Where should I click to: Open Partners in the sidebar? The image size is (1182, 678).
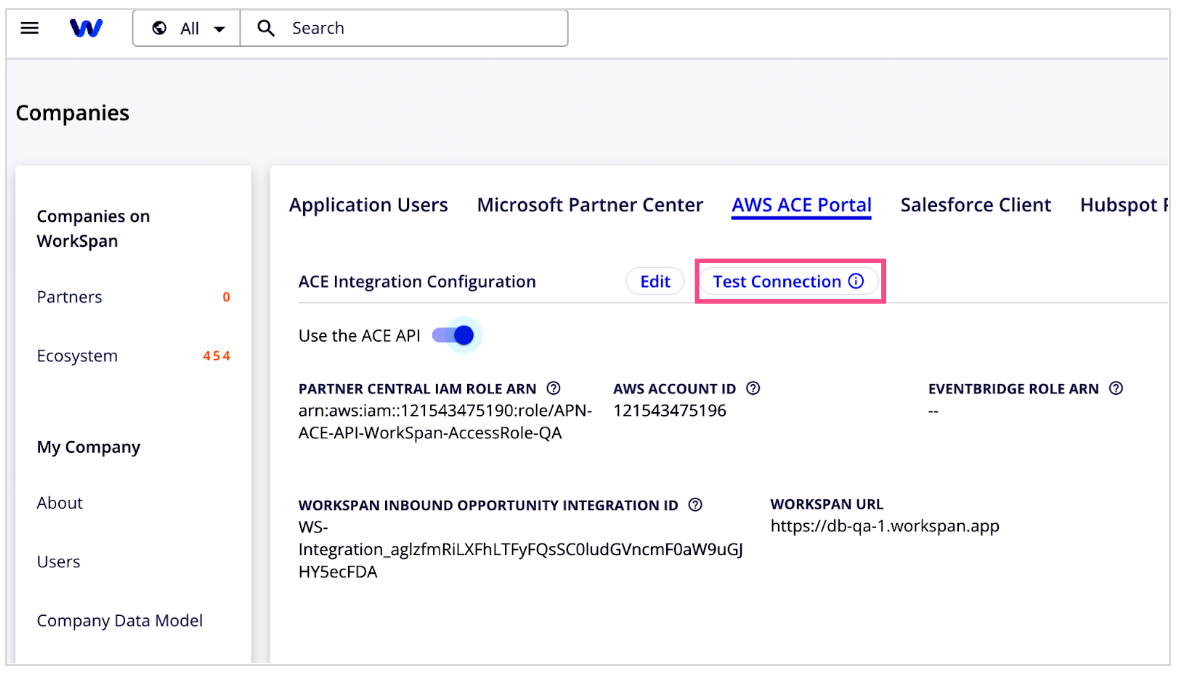pos(69,297)
